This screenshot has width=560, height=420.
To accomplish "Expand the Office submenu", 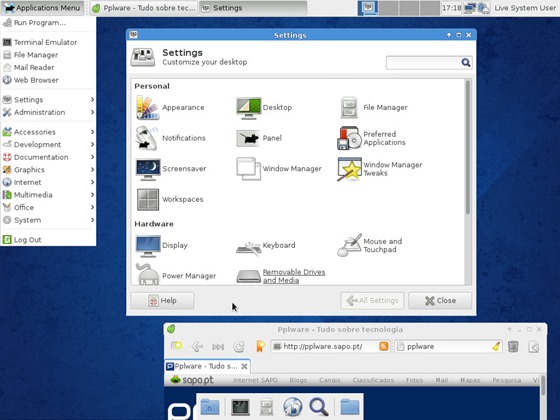I will (48, 208).
